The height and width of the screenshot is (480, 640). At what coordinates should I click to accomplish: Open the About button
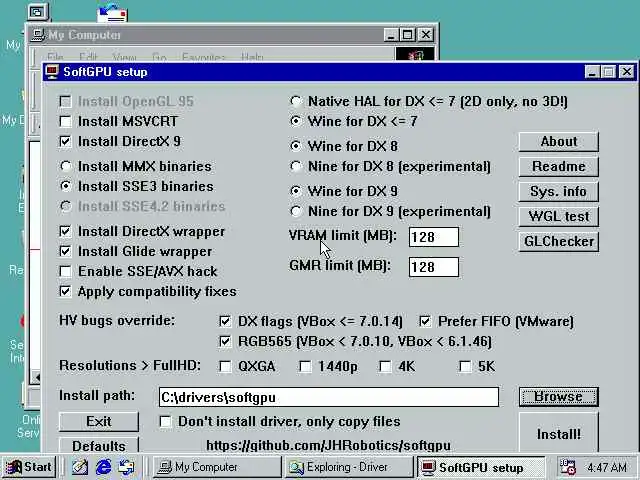click(558, 142)
